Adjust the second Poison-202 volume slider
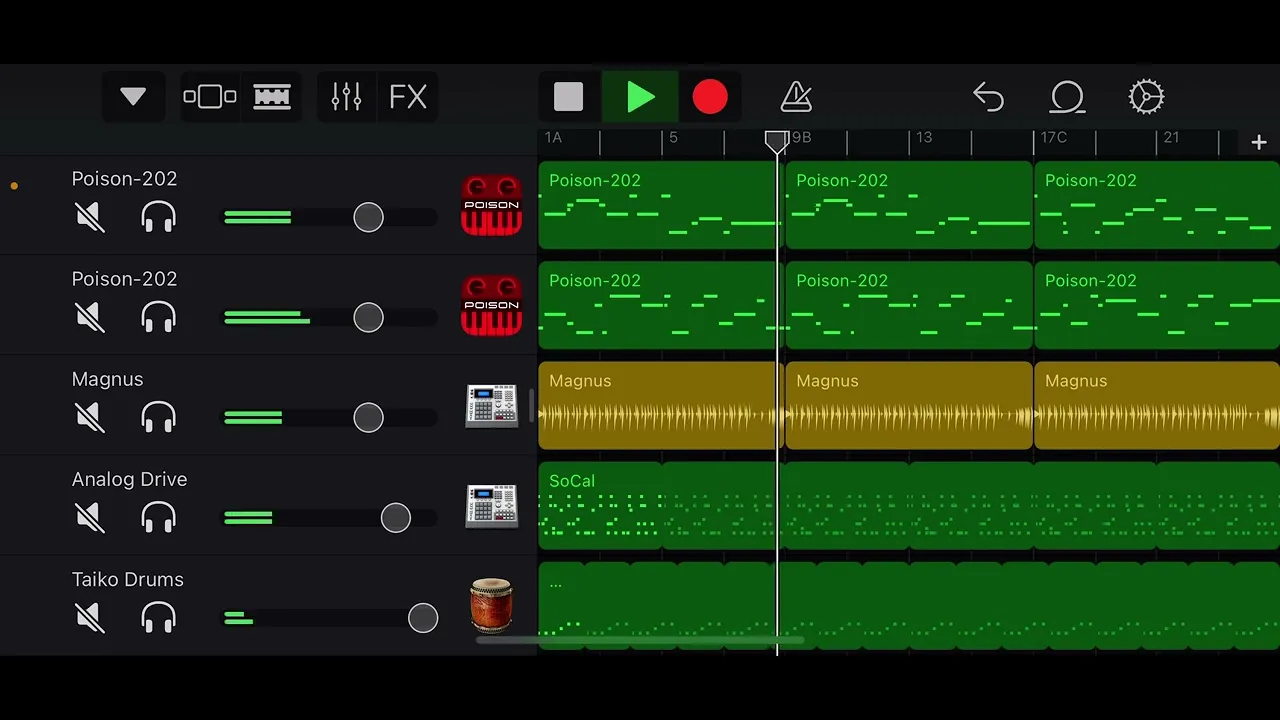This screenshot has height=720, width=1280. [368, 317]
